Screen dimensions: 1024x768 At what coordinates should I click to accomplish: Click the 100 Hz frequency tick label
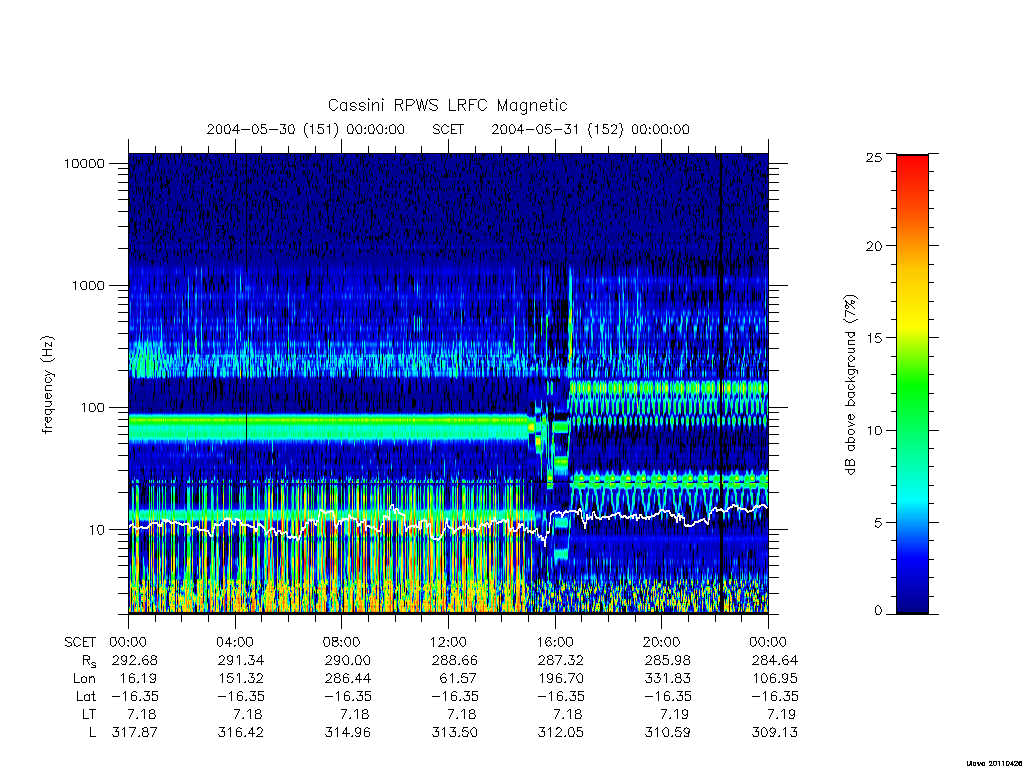(x=91, y=408)
